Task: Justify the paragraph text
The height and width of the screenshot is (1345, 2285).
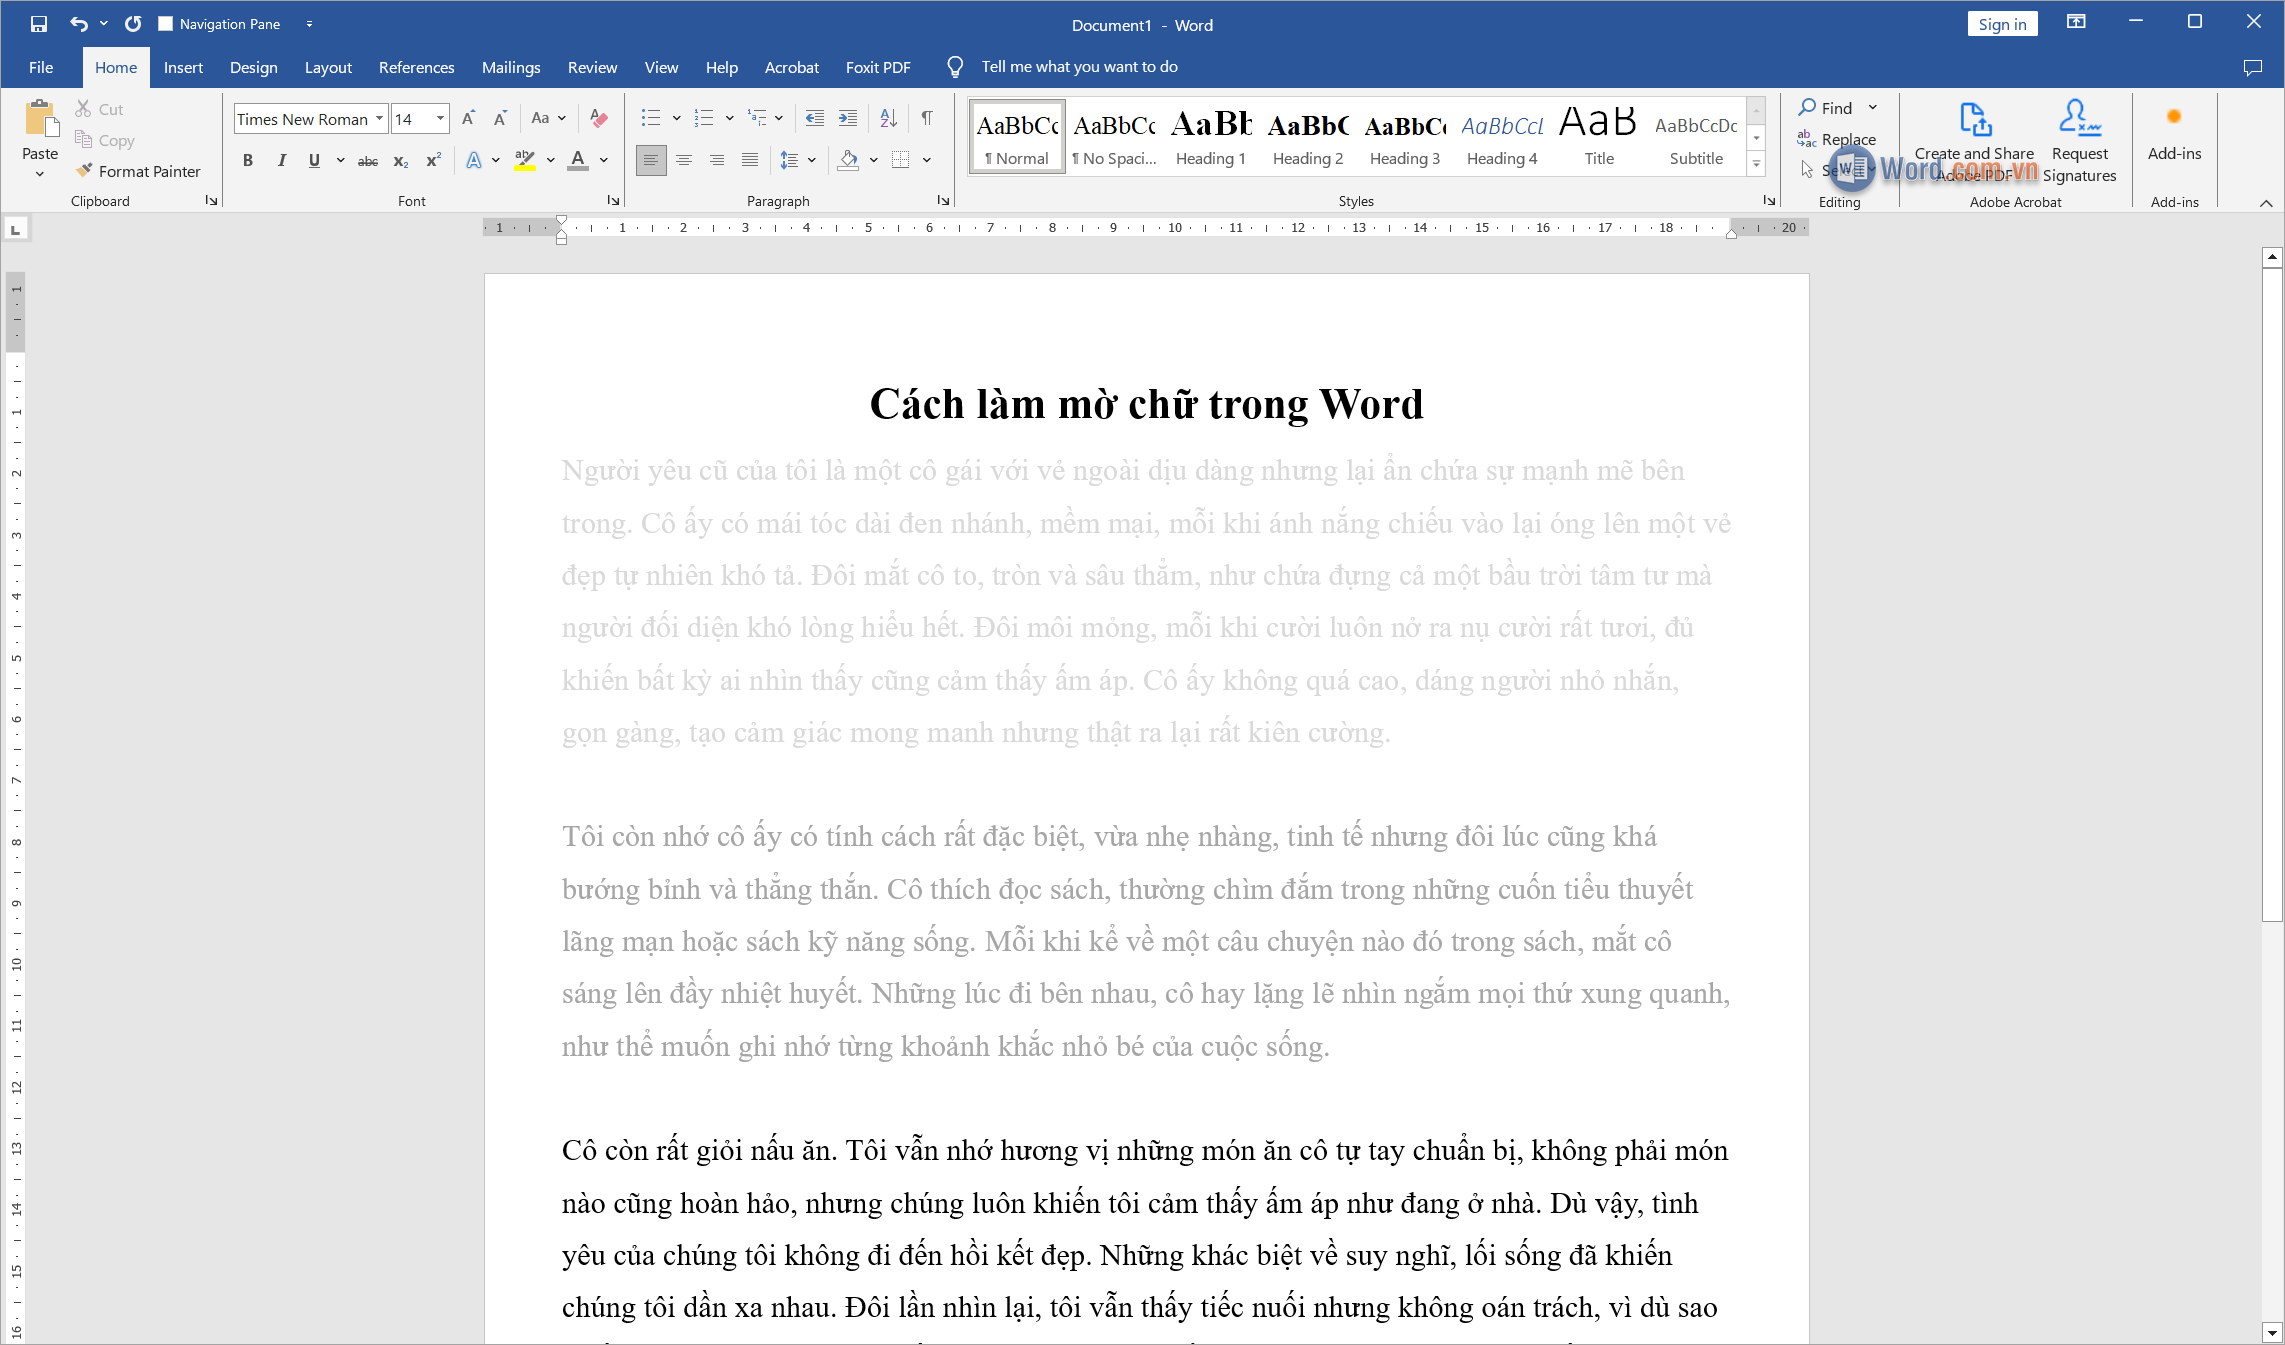Action: click(x=750, y=160)
